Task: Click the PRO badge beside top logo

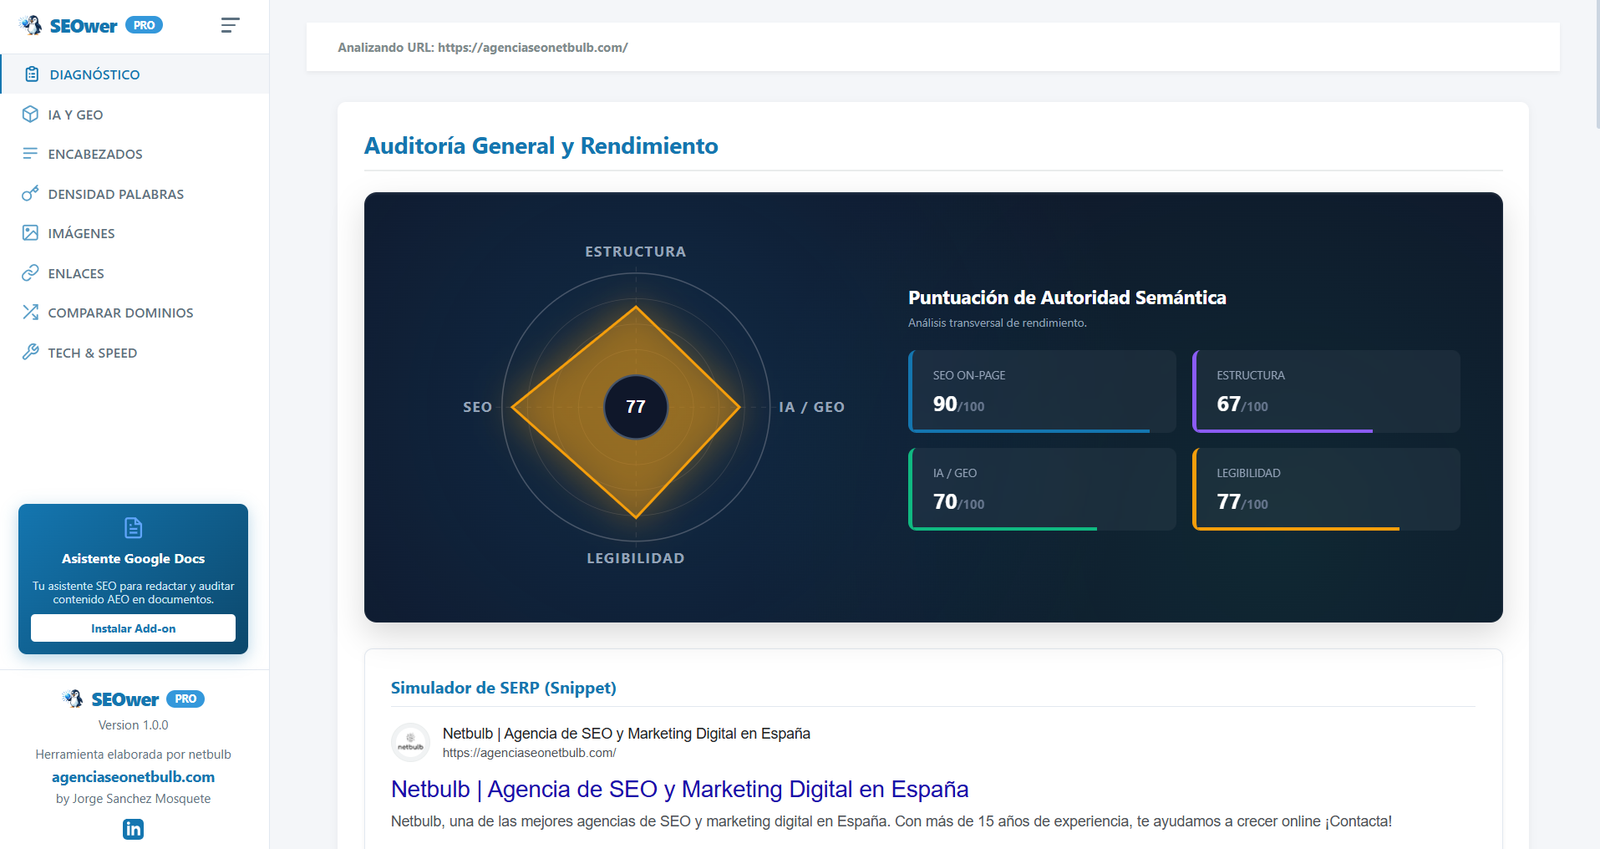Action: tap(144, 25)
